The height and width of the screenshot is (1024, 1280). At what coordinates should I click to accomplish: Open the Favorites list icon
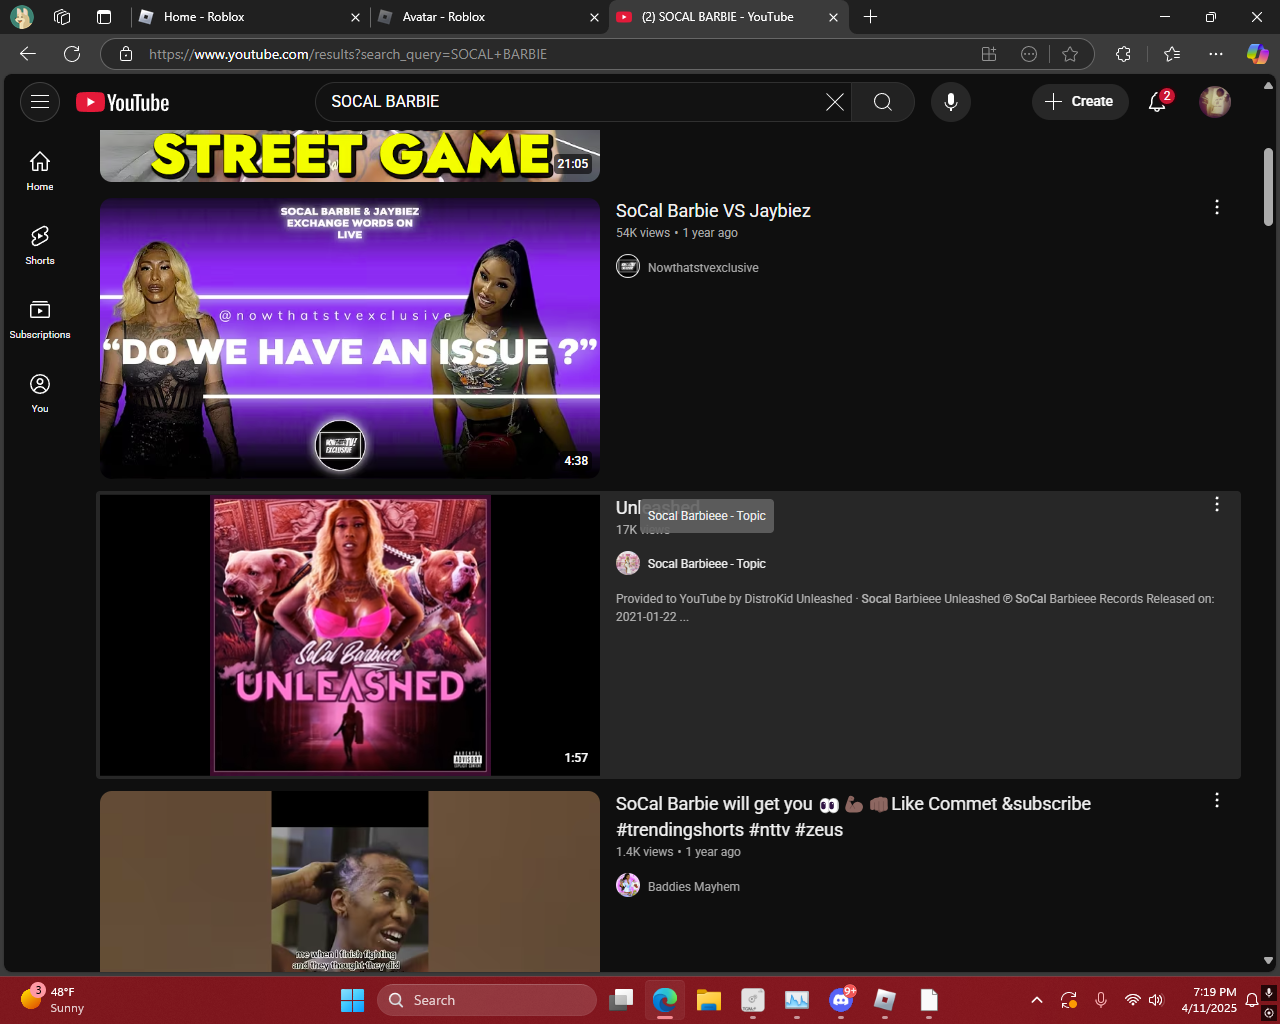pos(1172,54)
